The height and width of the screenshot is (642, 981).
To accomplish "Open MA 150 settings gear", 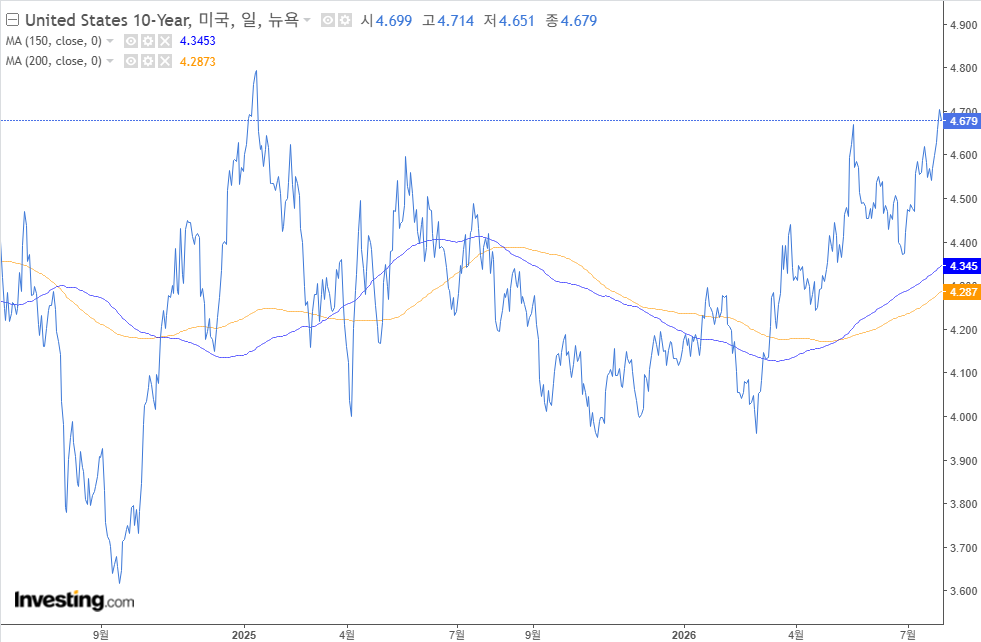I will point(148,41).
